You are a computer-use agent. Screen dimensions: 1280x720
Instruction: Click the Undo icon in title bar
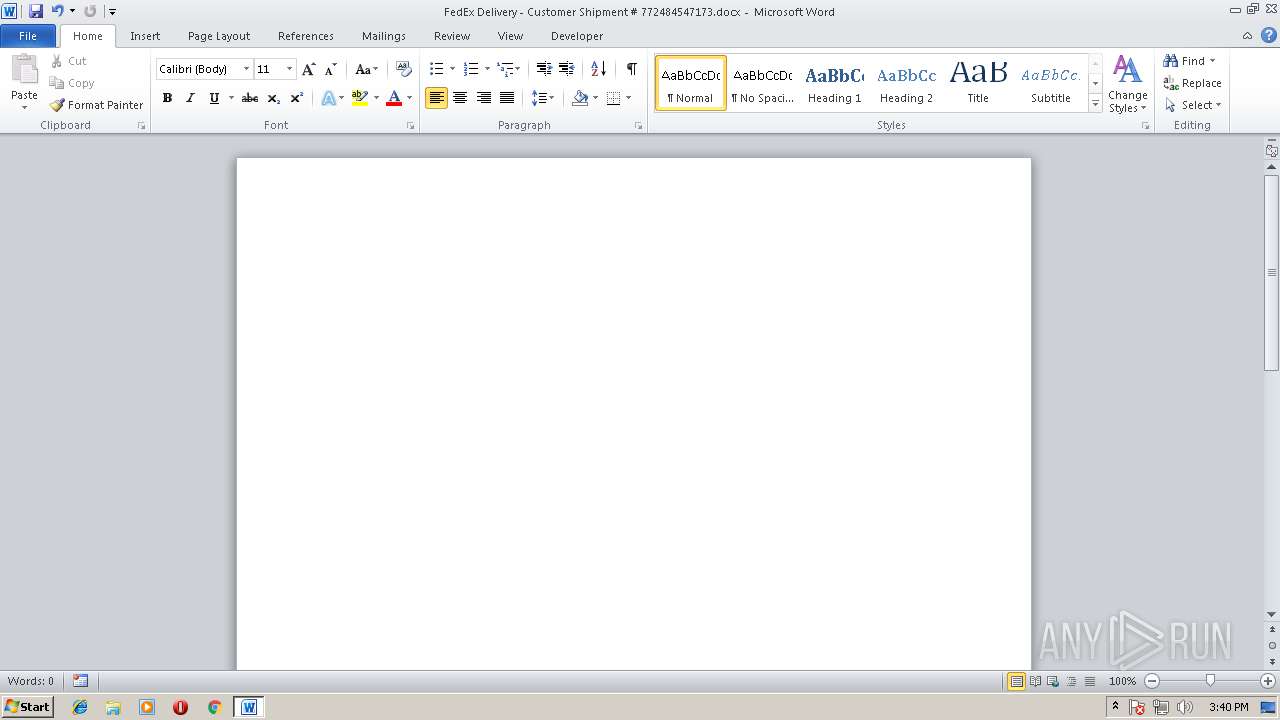[58, 11]
